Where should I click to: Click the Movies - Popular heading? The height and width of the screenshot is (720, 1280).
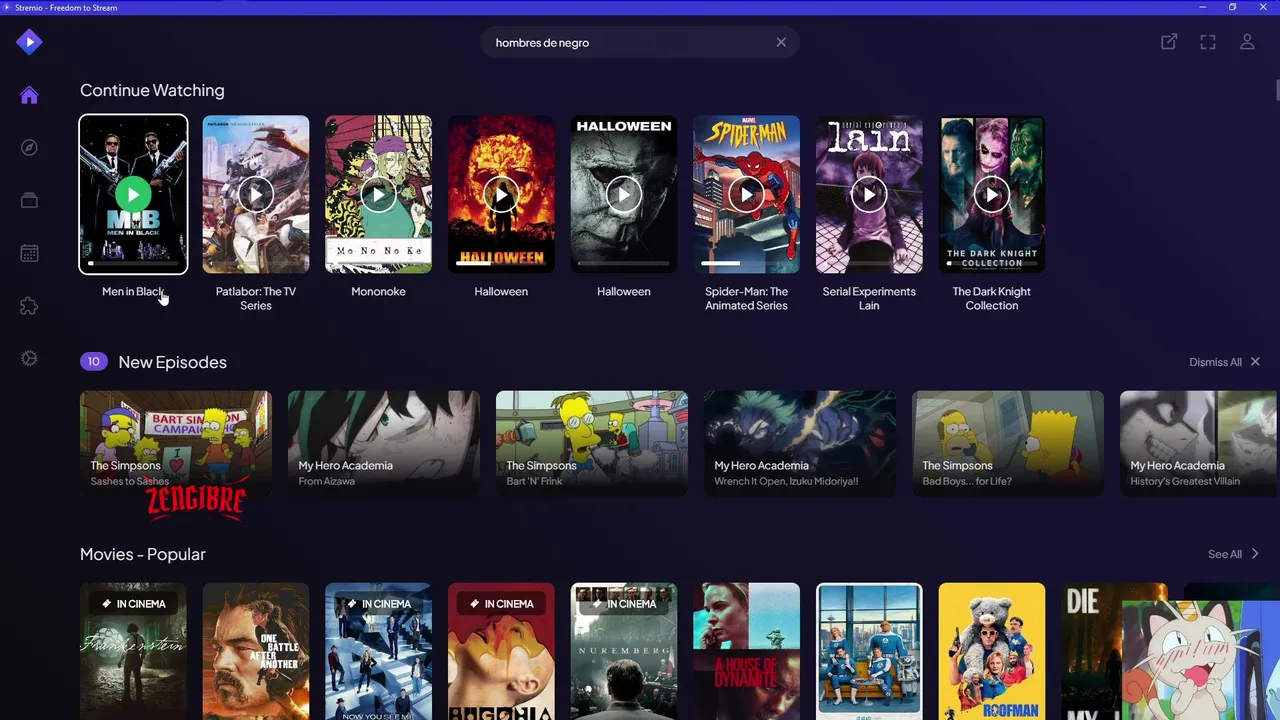point(143,554)
